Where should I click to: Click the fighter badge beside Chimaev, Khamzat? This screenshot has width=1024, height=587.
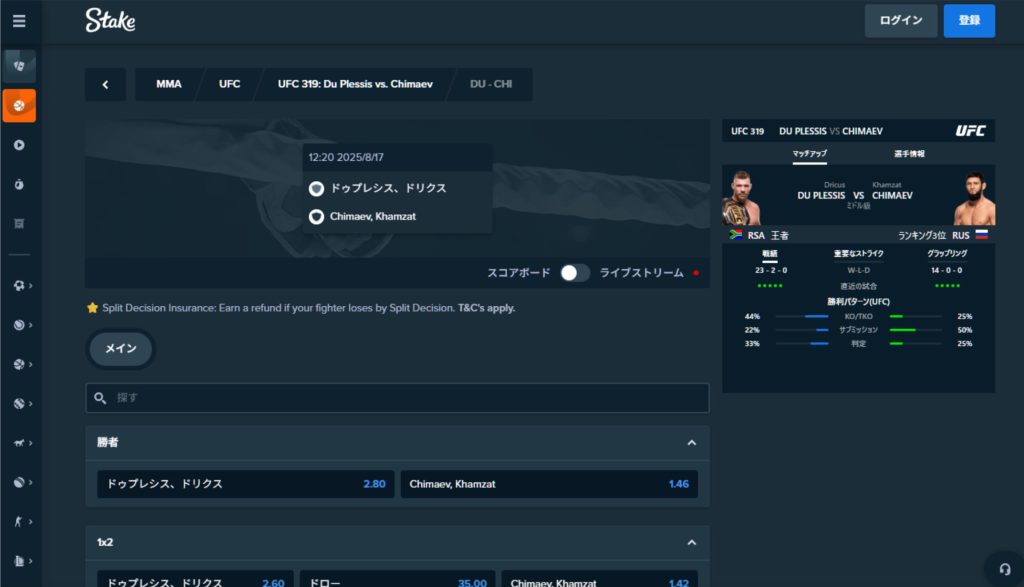point(316,217)
